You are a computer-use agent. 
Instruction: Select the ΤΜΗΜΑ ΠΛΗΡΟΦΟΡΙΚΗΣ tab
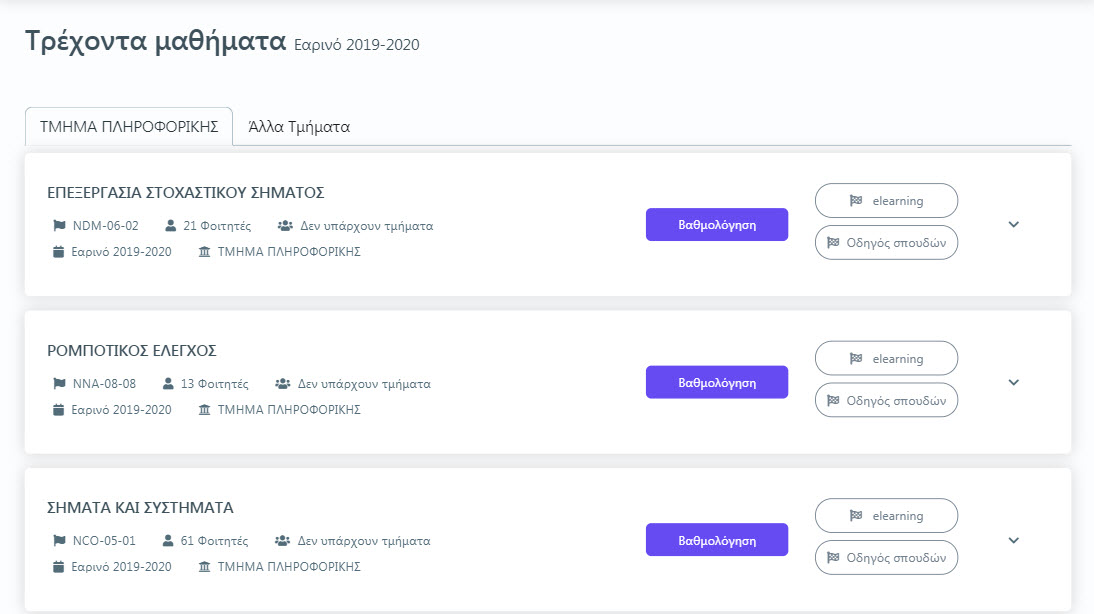[129, 127]
